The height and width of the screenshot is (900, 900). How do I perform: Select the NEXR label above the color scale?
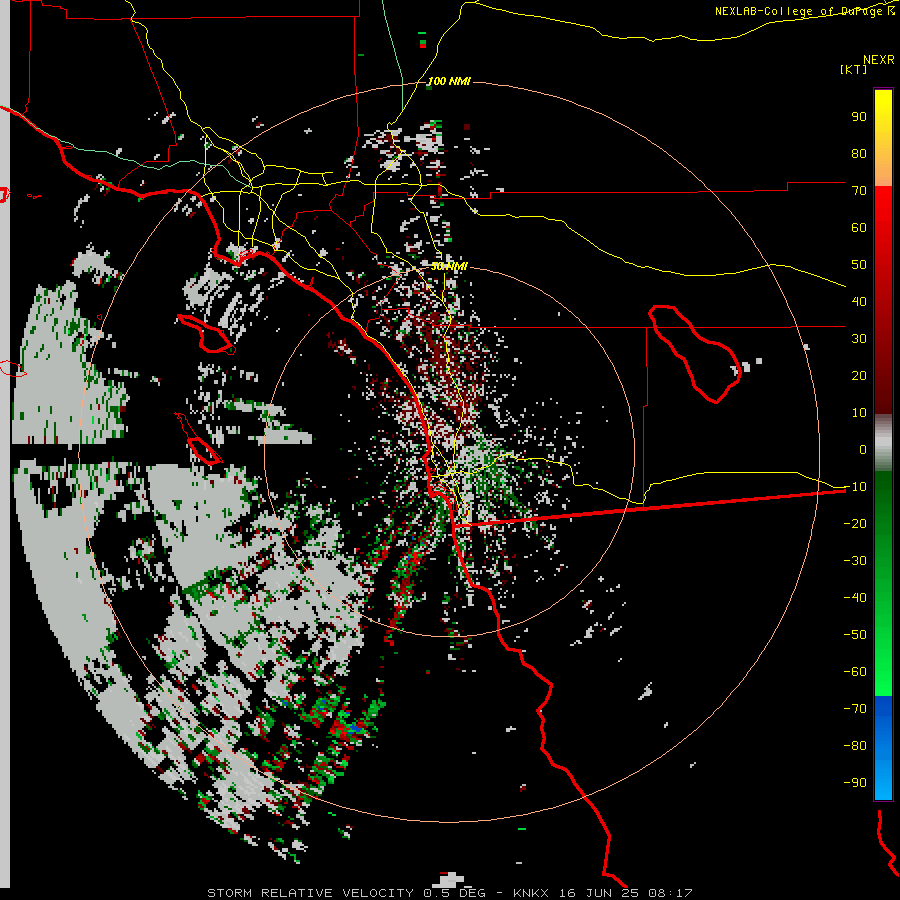[879, 60]
